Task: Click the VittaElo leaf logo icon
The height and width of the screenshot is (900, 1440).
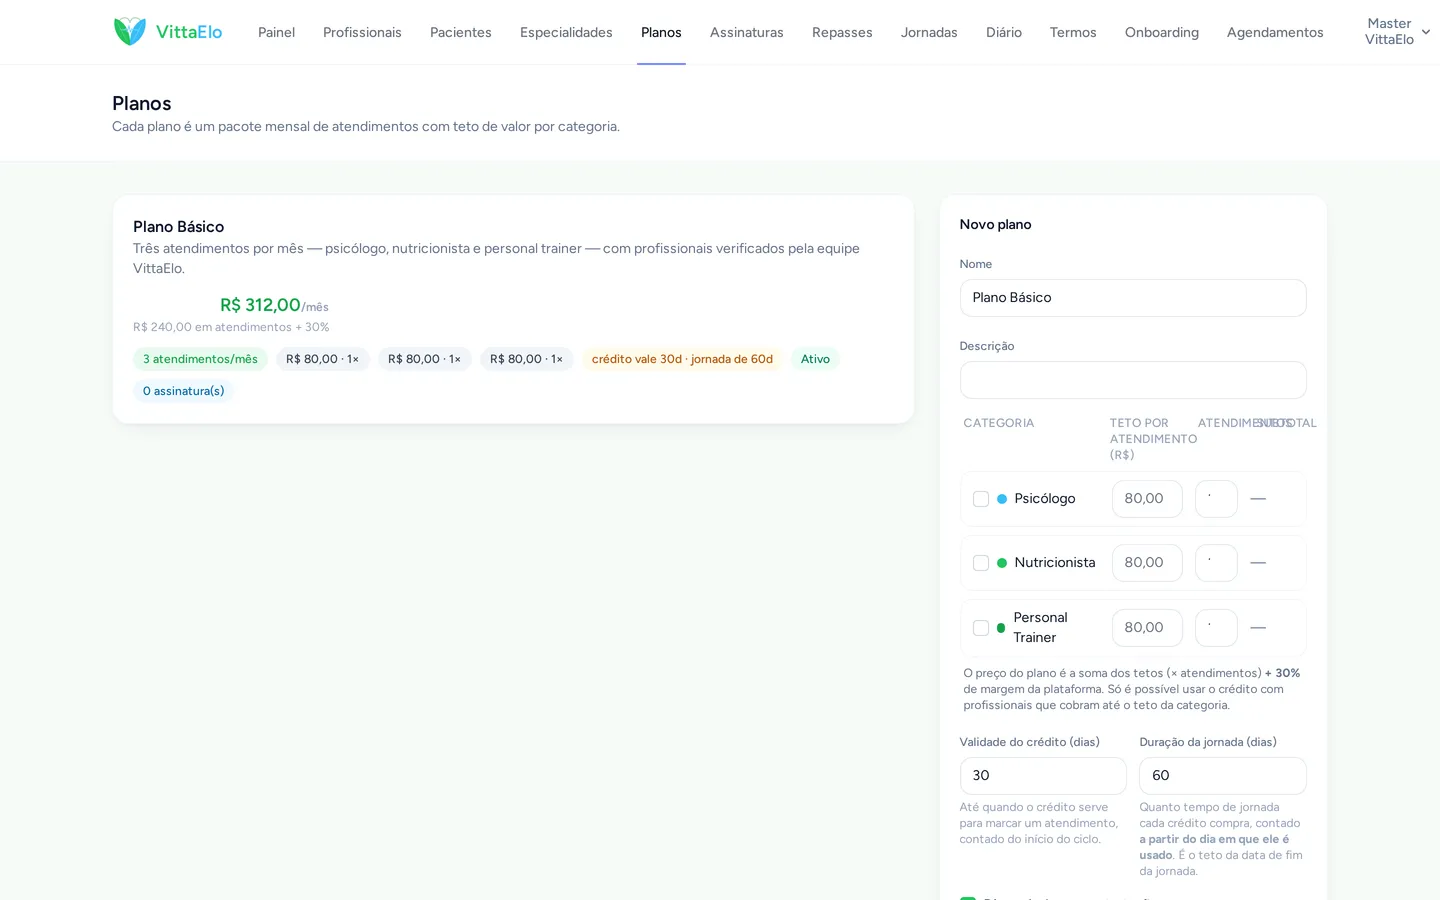Action: click(x=130, y=32)
